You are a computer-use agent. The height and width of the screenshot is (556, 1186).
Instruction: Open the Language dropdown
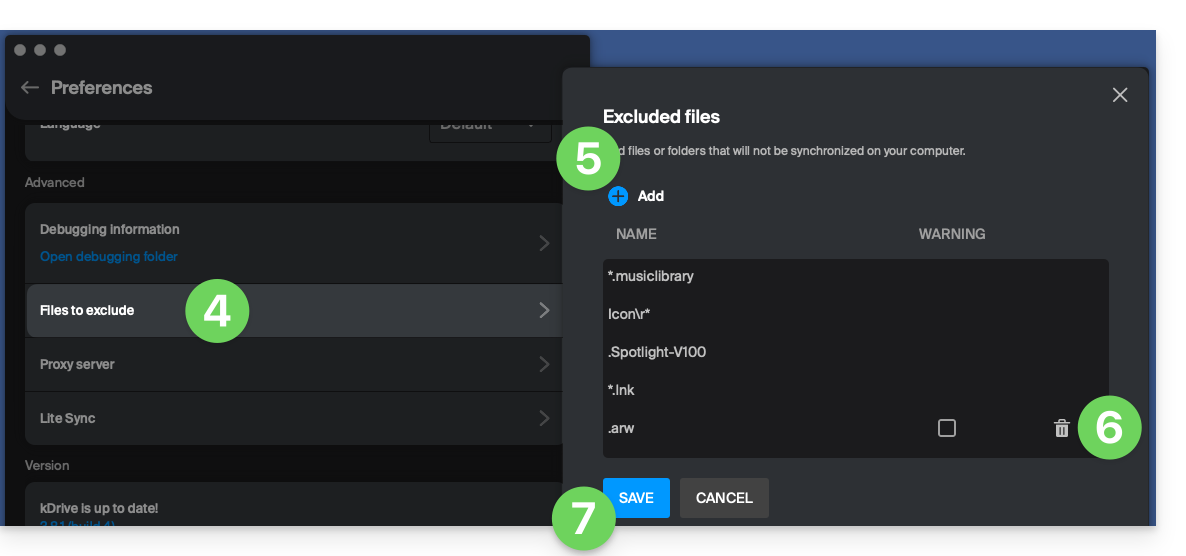pyautogui.click(x=490, y=127)
